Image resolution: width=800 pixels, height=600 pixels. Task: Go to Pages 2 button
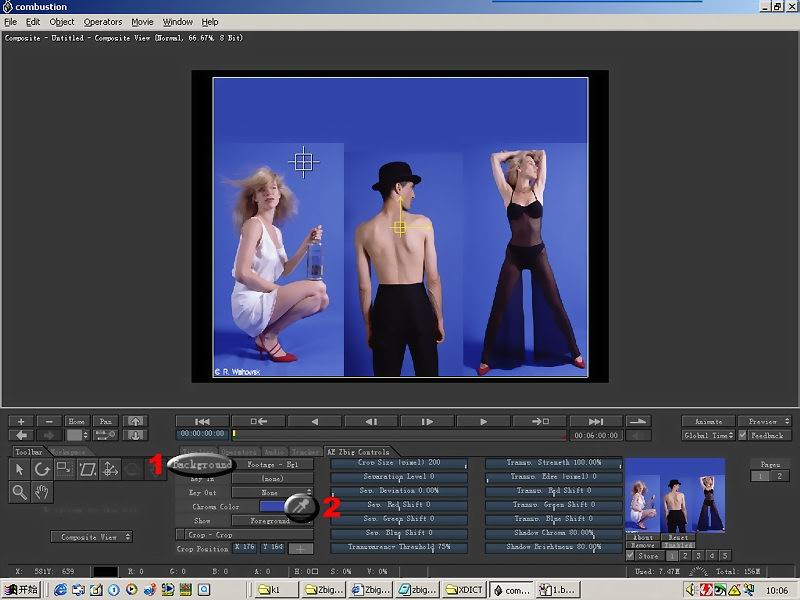(780, 476)
